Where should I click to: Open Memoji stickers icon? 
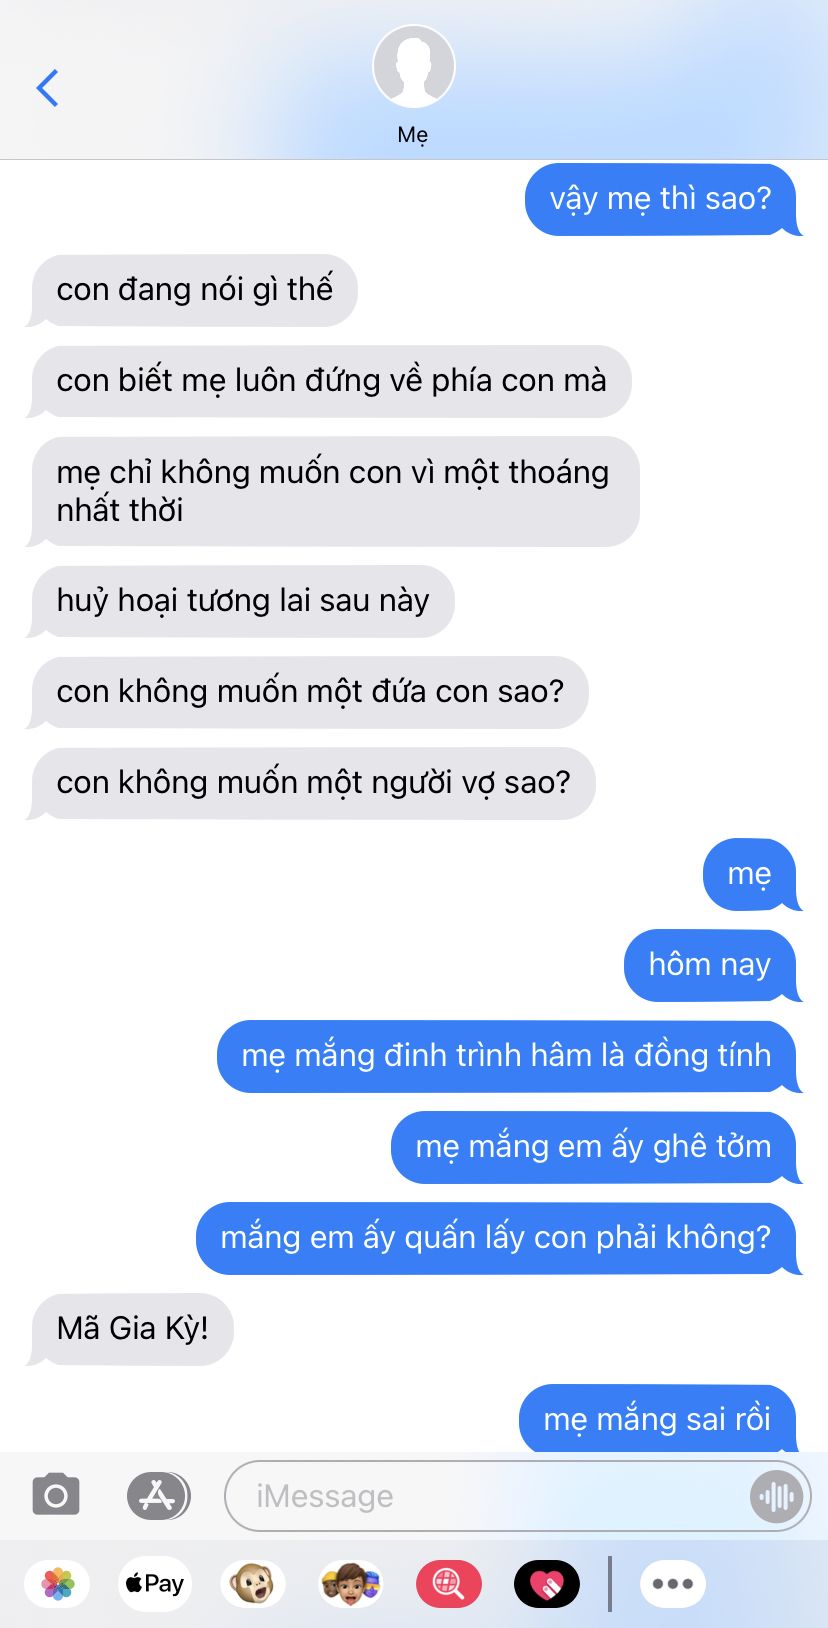(x=351, y=1584)
